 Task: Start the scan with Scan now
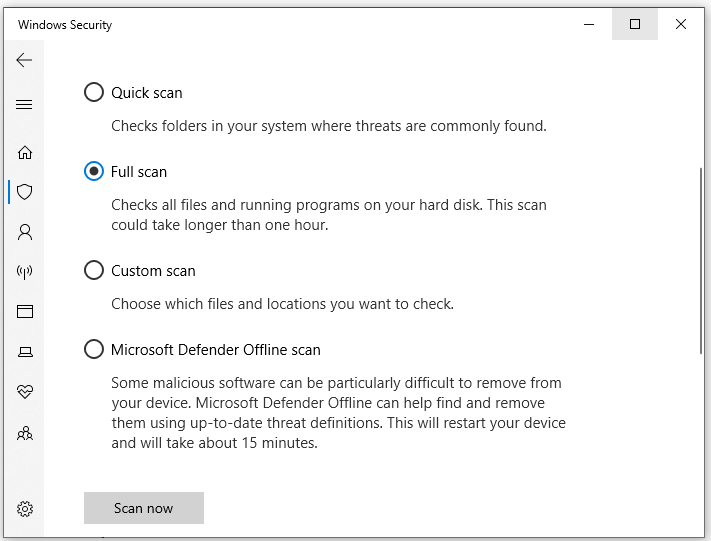[x=144, y=508]
